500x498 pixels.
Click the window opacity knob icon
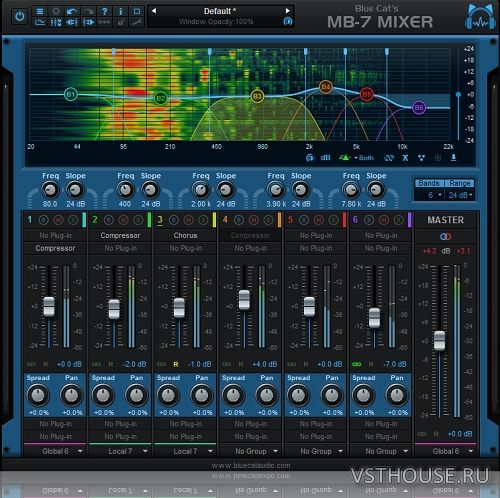pyautogui.click(x=287, y=22)
